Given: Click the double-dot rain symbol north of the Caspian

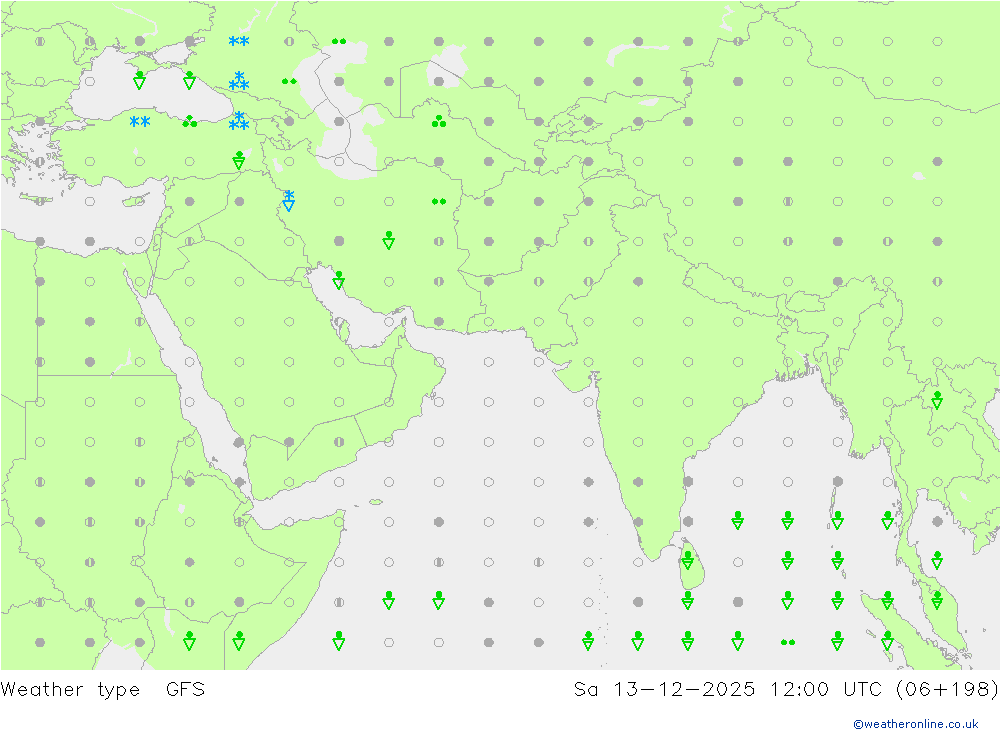Looking at the screenshot, I should [x=339, y=41].
